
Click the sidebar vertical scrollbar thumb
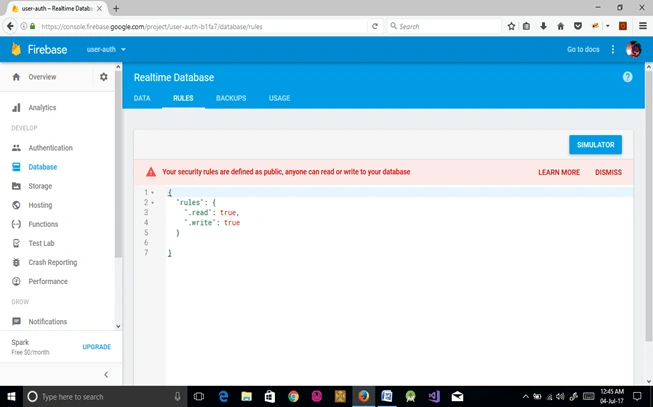coord(118,164)
